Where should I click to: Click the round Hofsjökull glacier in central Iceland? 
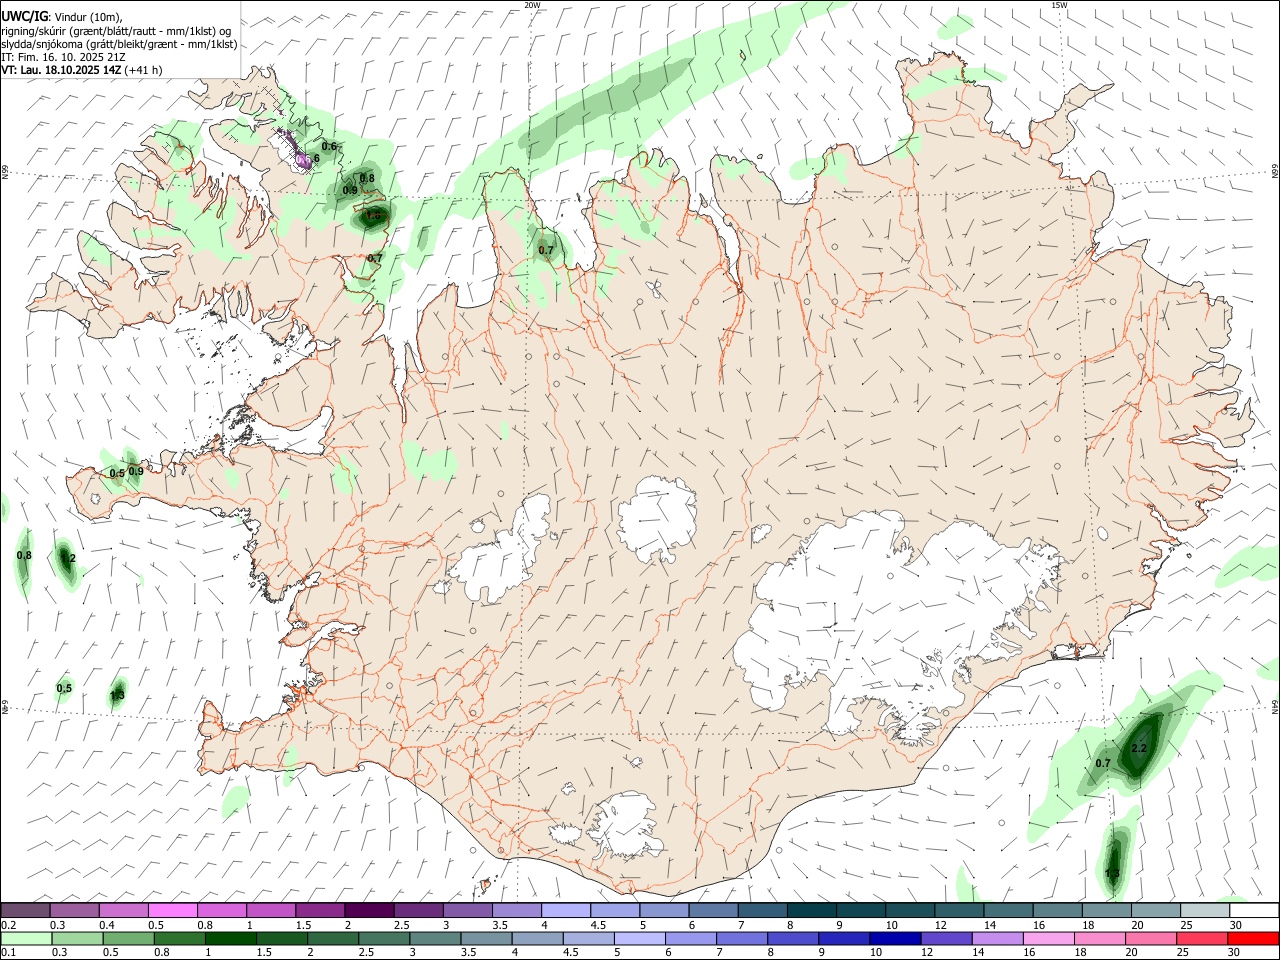[657, 518]
